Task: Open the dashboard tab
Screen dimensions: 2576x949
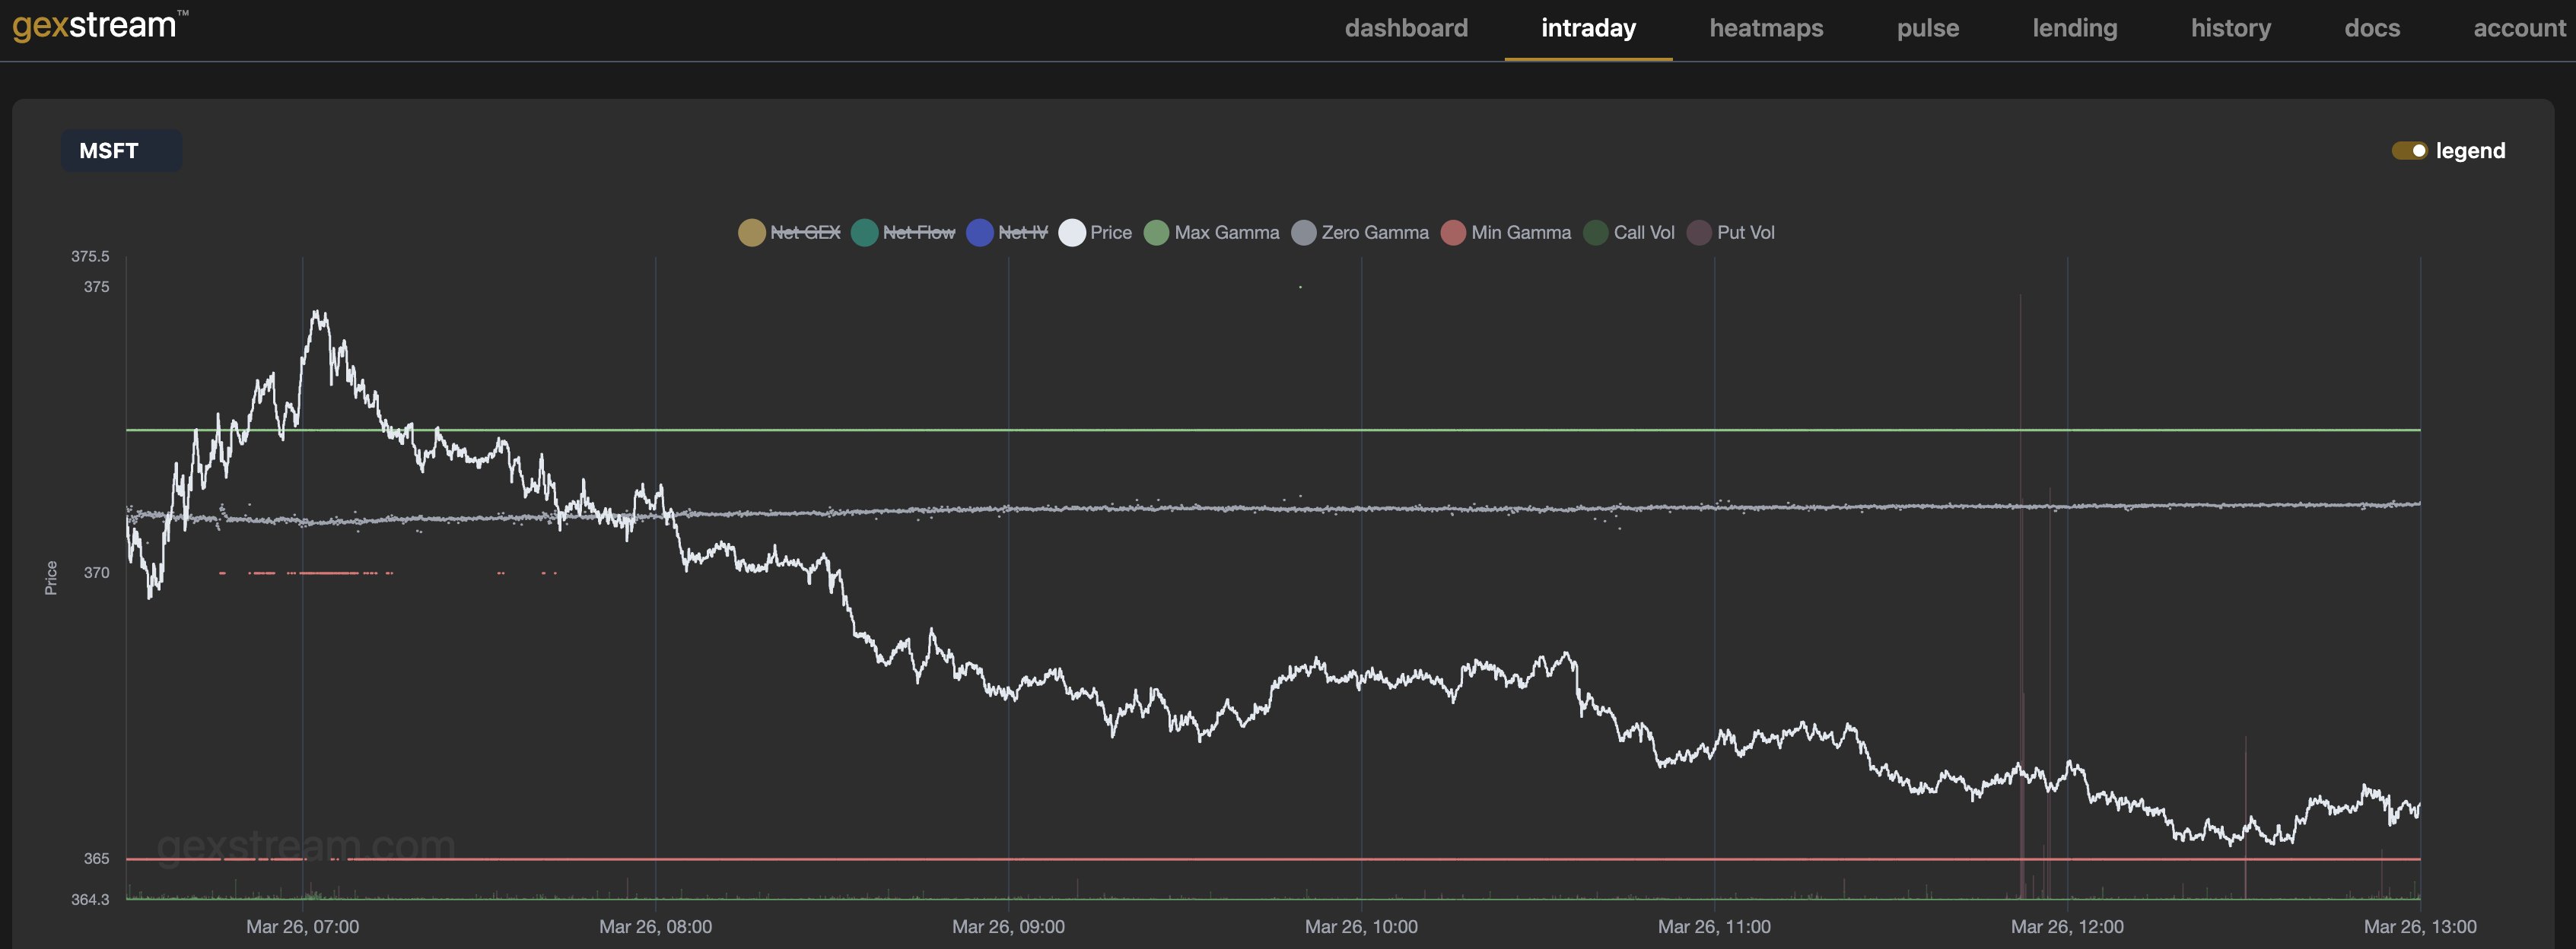Action: (x=1406, y=28)
